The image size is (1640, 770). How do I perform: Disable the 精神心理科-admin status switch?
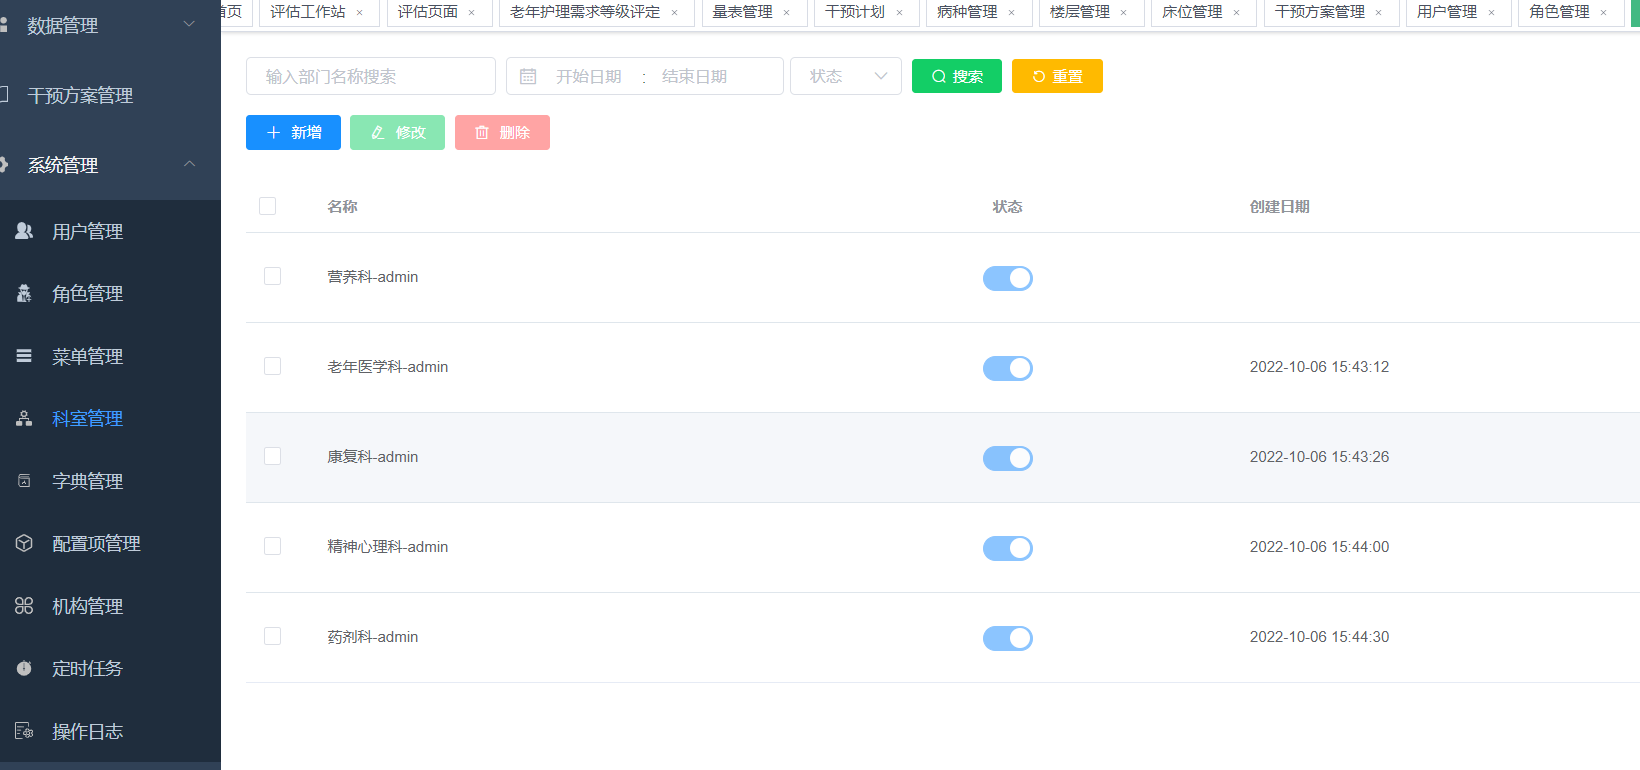tap(1008, 548)
